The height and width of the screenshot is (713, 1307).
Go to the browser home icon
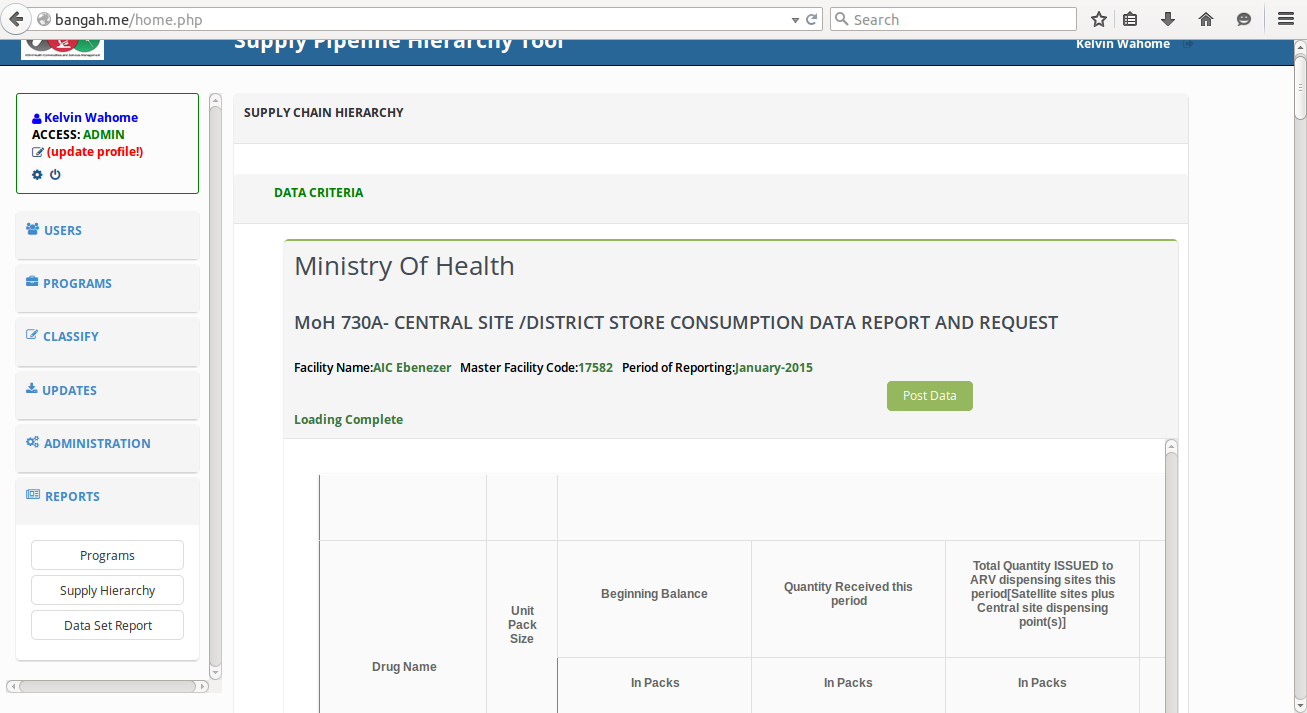(x=1206, y=19)
